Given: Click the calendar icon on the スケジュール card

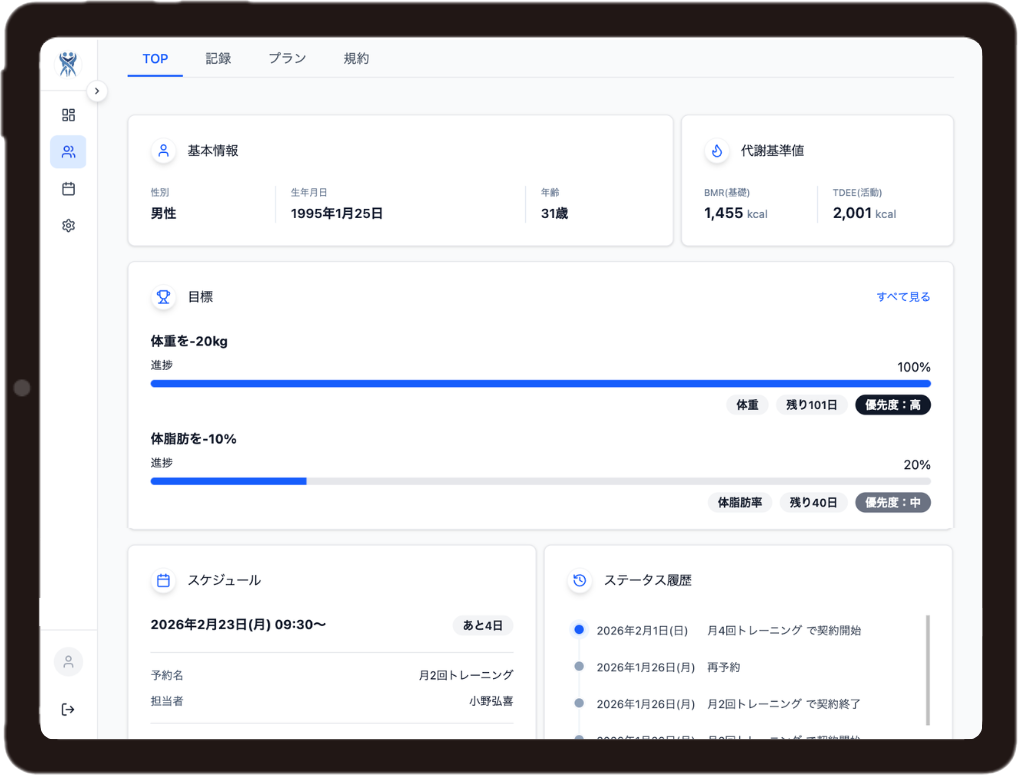Looking at the screenshot, I should (163, 580).
